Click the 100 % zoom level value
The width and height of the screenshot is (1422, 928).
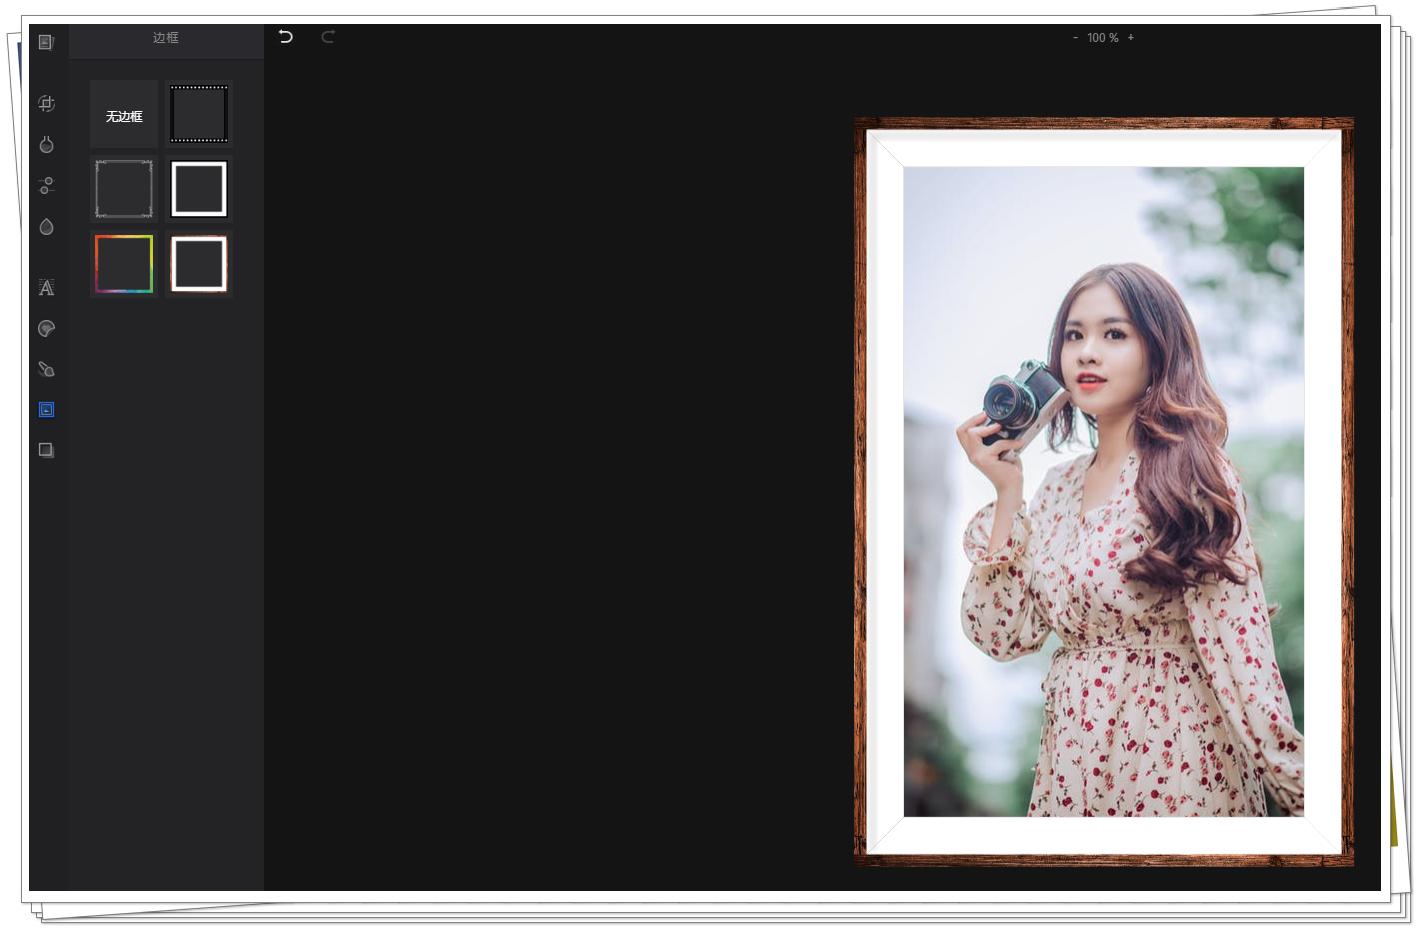click(1103, 38)
